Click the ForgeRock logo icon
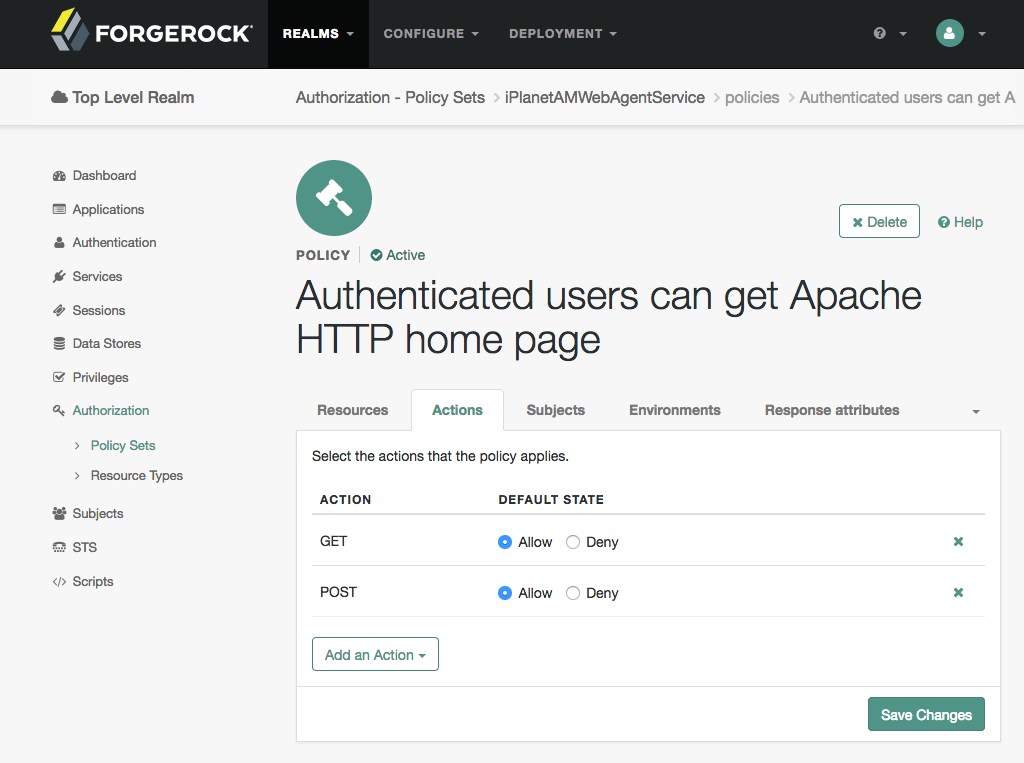The height and width of the screenshot is (763, 1024). [69, 30]
